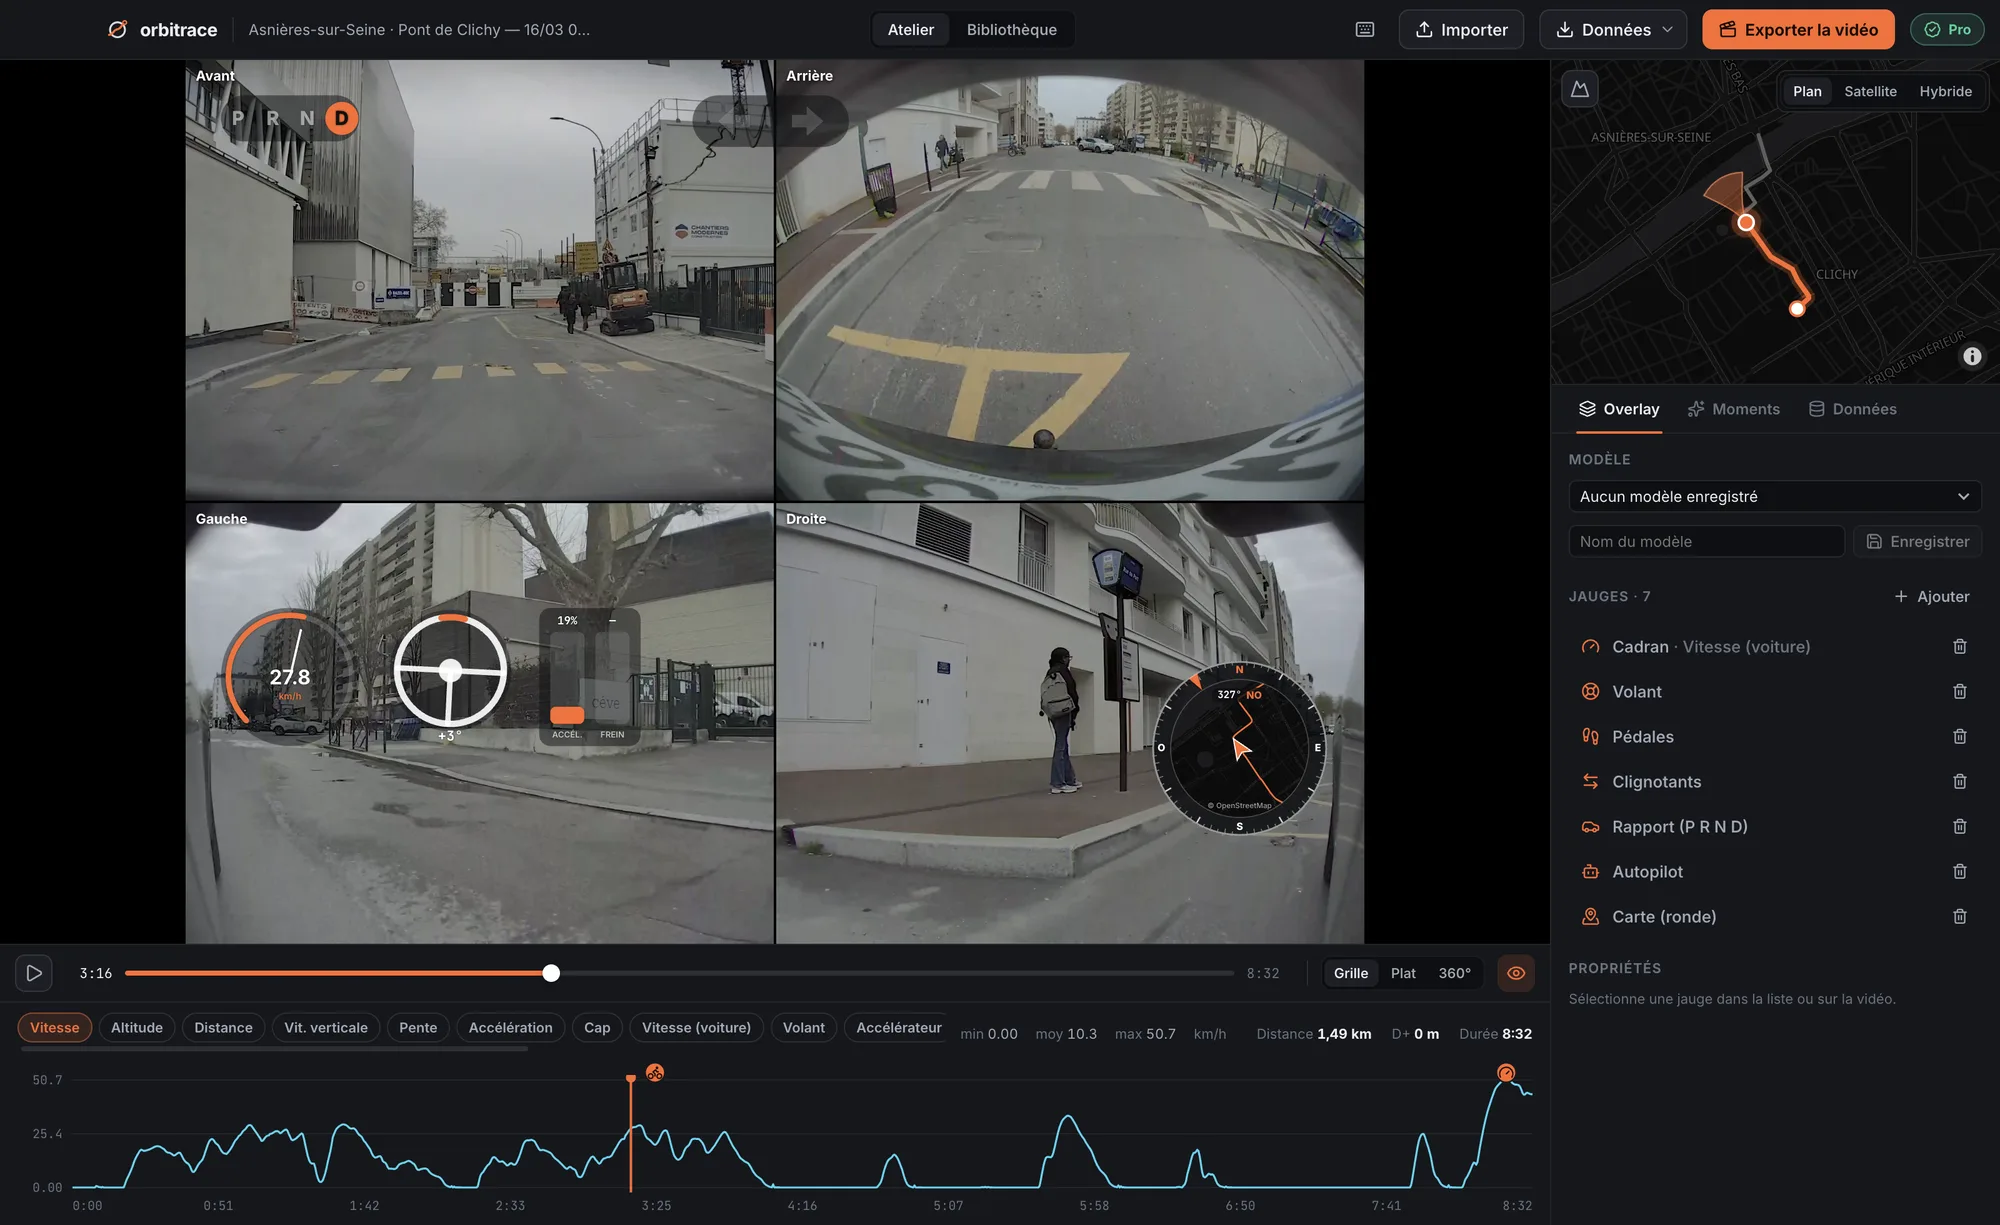Open the keyboard shortcuts icon
Screen dimensions: 2000x1225
coord(1365,29)
